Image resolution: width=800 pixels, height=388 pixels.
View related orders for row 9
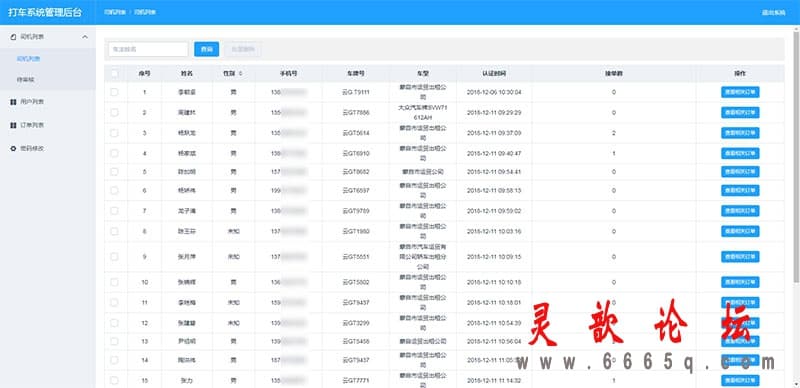(x=740, y=256)
